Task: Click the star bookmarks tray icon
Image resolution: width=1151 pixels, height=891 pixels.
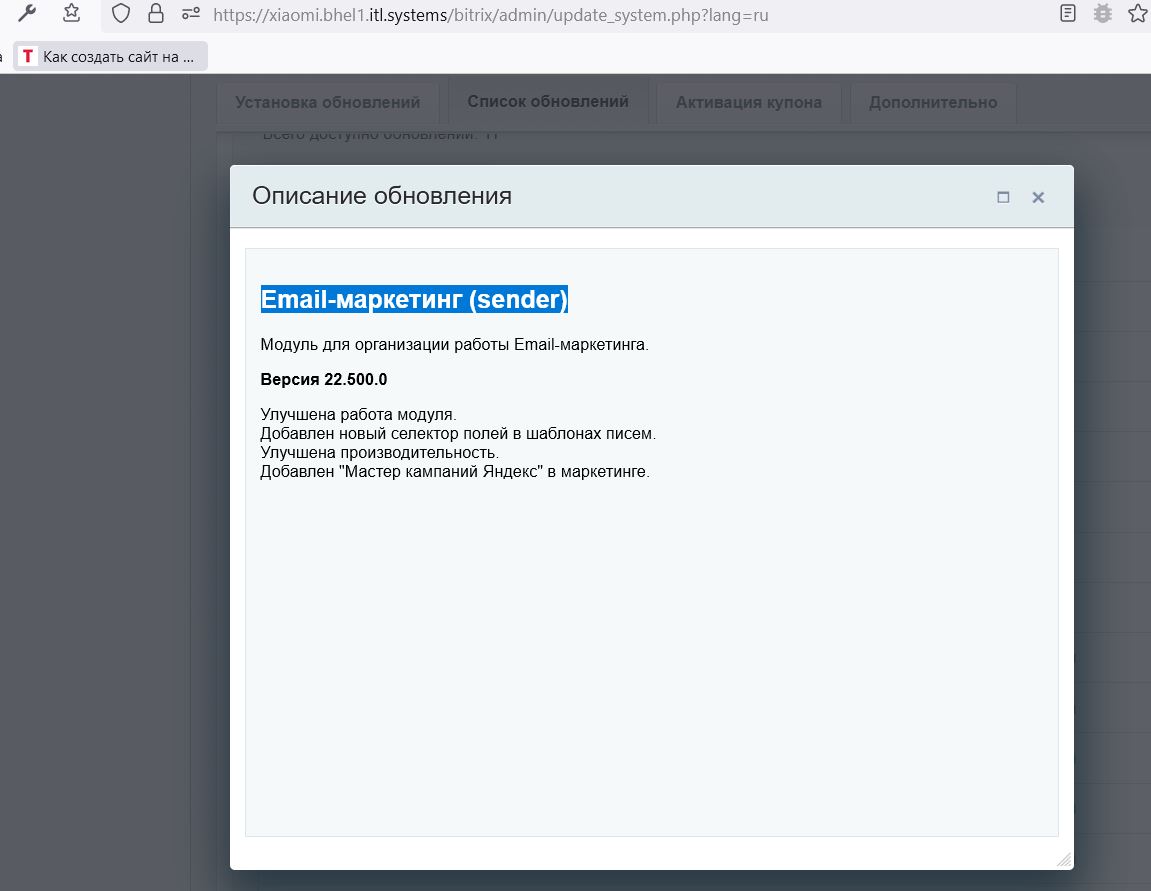Action: (x=71, y=13)
